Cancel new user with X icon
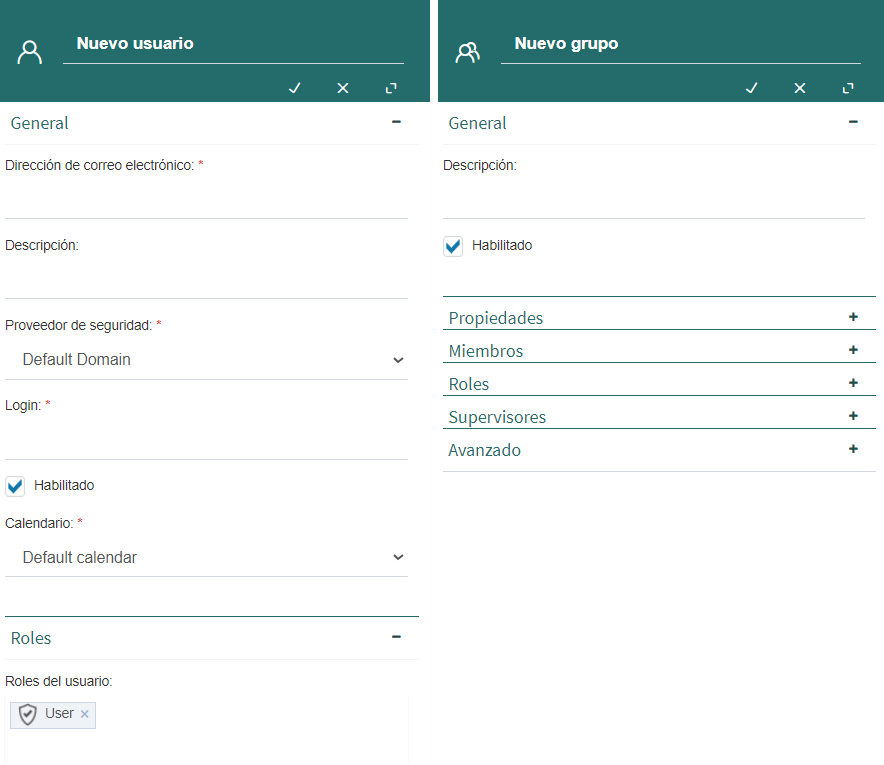Image resolution: width=884 pixels, height=765 pixels. pyautogui.click(x=343, y=88)
